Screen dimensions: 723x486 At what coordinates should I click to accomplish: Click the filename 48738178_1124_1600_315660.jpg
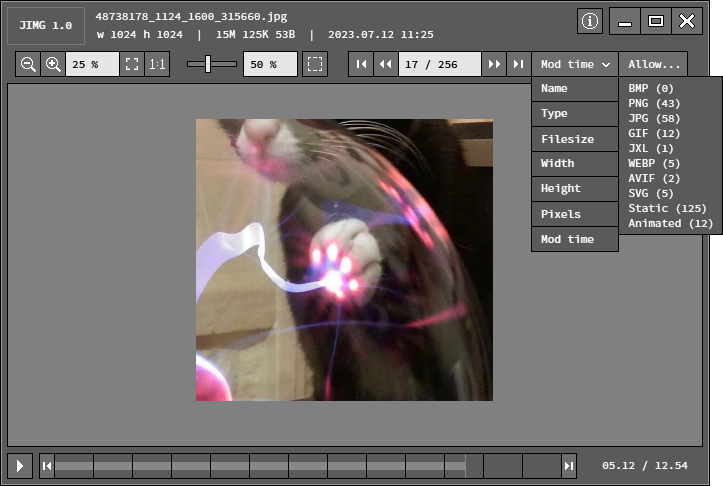(191, 17)
